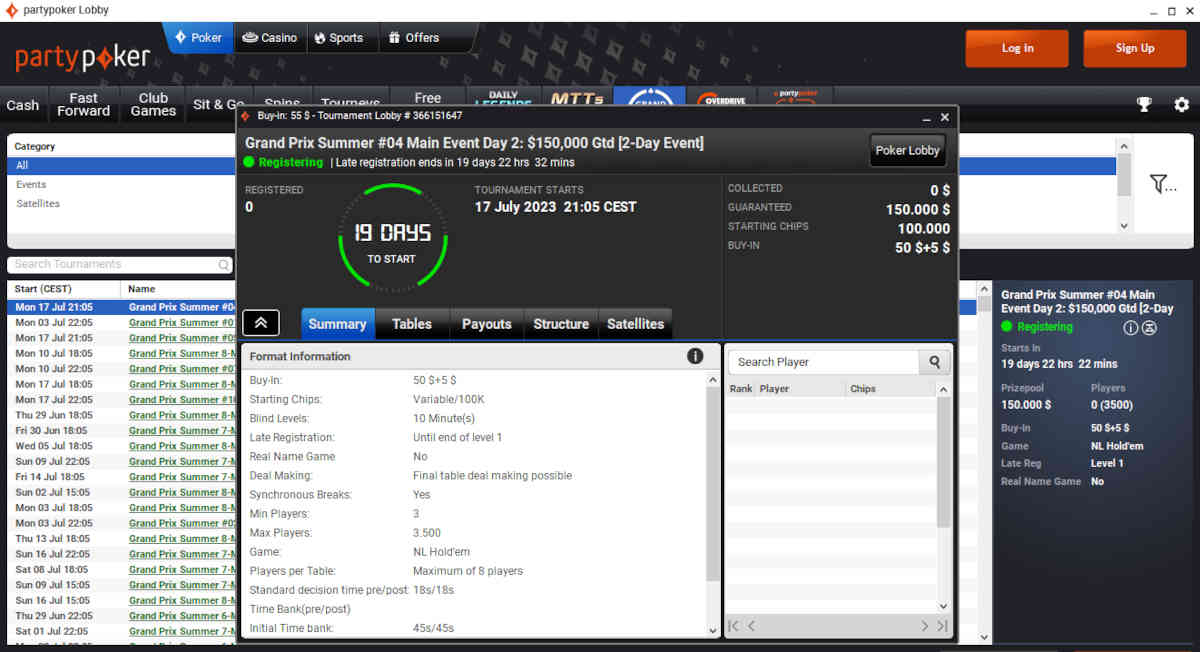Go to first page of player list
1200x652 pixels.
pos(733,626)
